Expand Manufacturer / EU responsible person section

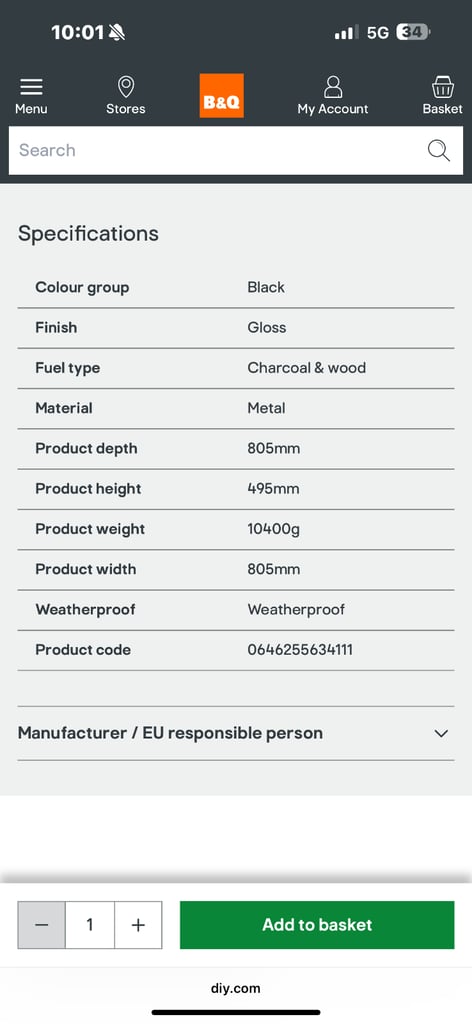click(236, 733)
